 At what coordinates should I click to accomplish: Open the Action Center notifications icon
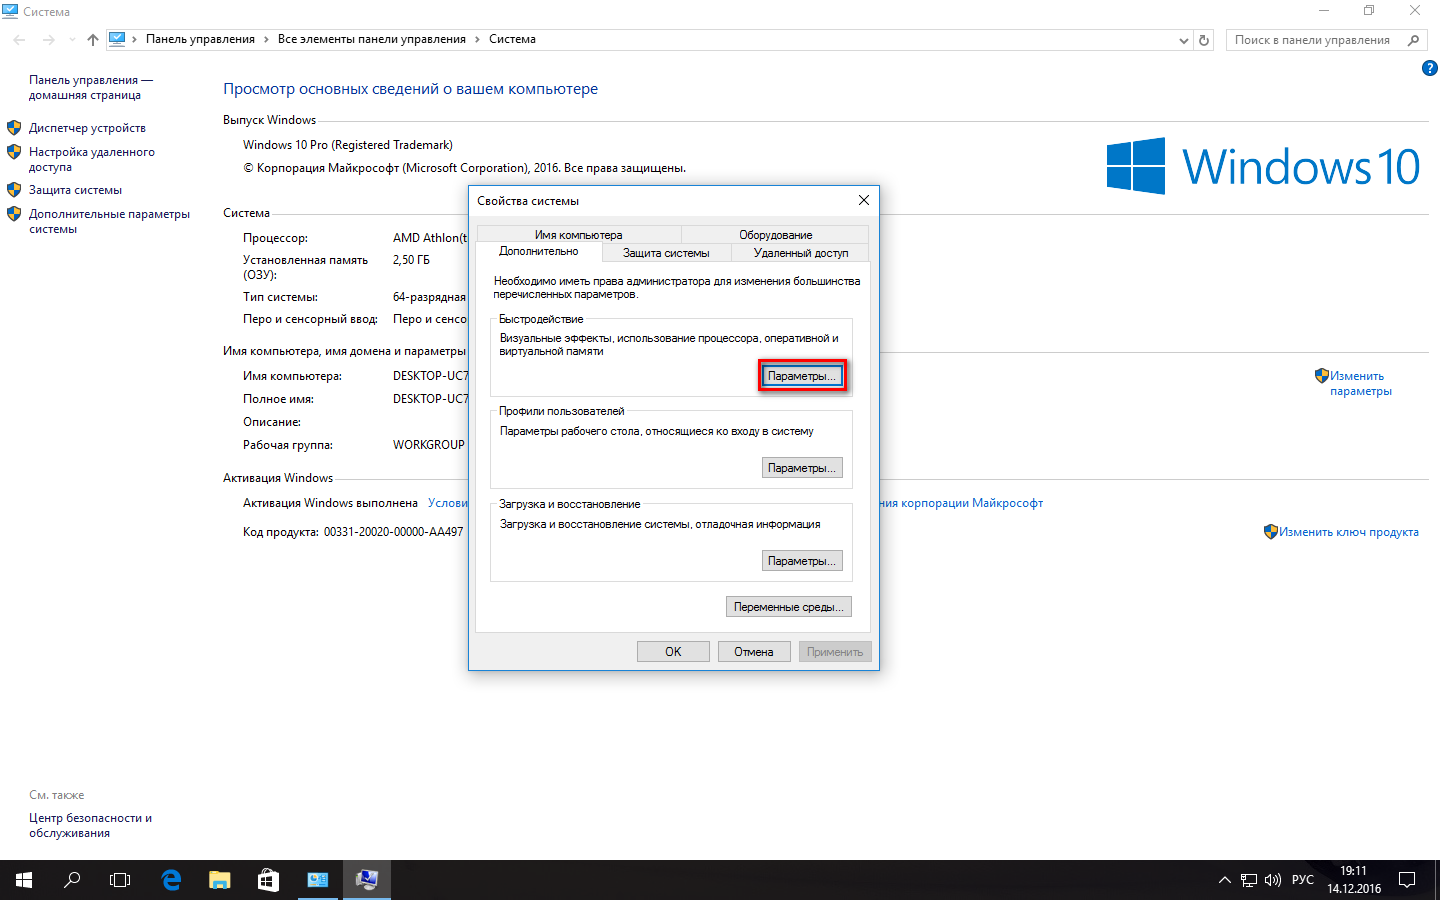coord(1407,880)
